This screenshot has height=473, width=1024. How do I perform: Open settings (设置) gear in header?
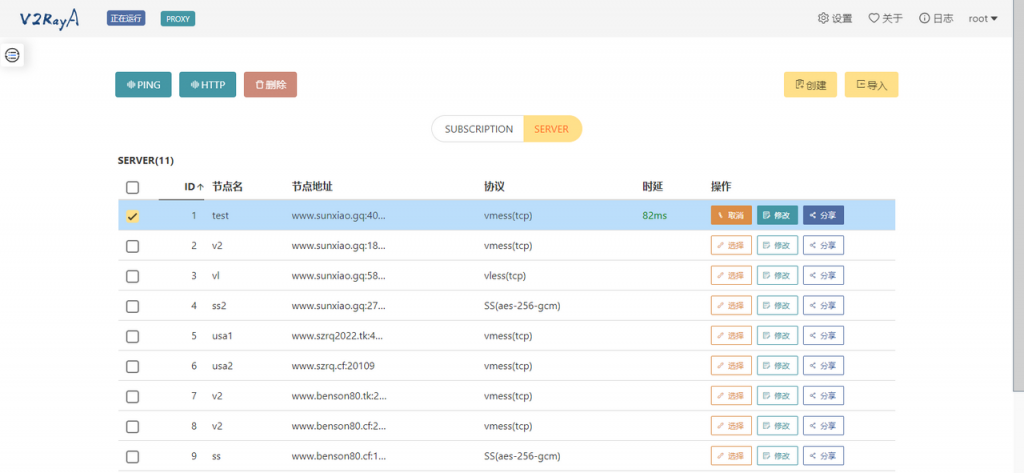coord(835,18)
